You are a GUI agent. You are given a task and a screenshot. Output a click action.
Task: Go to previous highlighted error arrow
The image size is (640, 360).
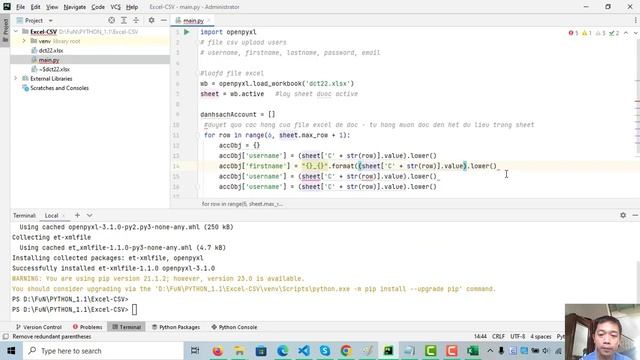(x=626, y=33)
